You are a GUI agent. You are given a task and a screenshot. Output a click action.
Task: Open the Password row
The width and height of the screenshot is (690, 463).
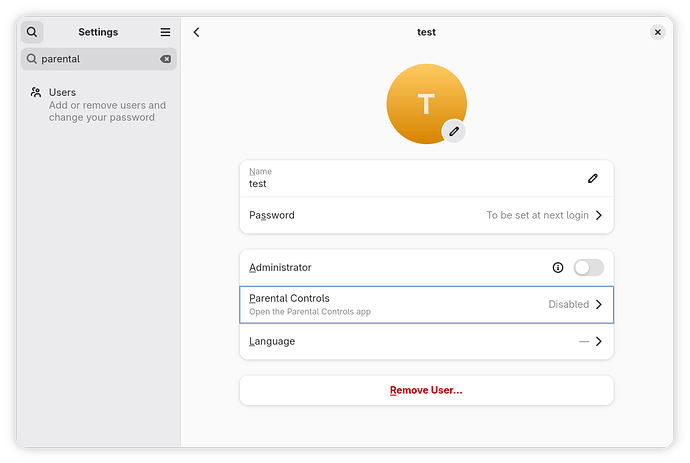(426, 215)
